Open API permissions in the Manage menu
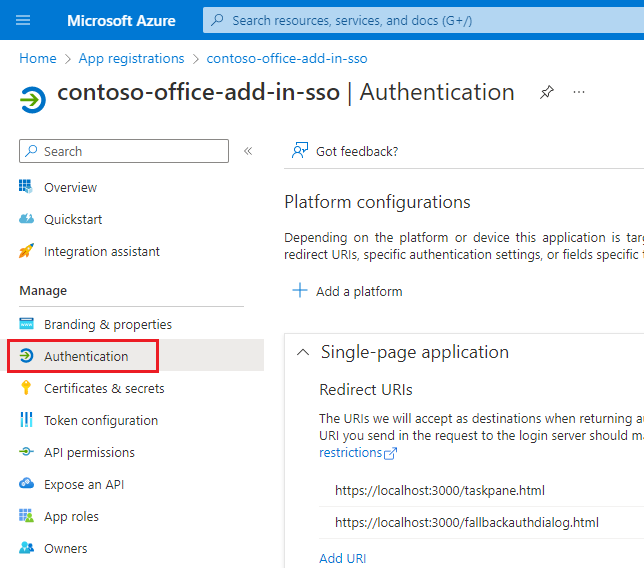 click(89, 452)
